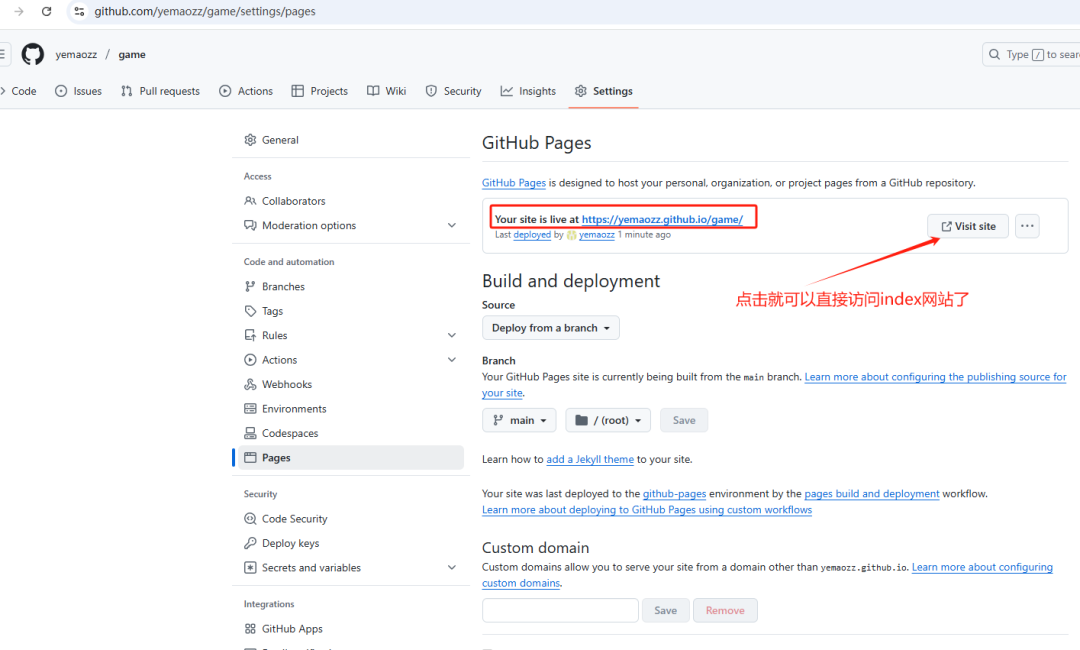Click the Codespaces icon
Image resolution: width=1080 pixels, height=650 pixels.
(250, 433)
